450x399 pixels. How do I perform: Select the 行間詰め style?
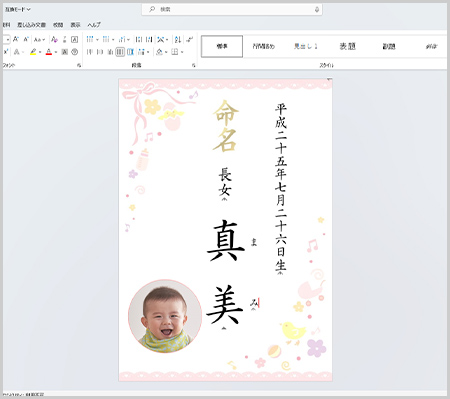pos(264,46)
